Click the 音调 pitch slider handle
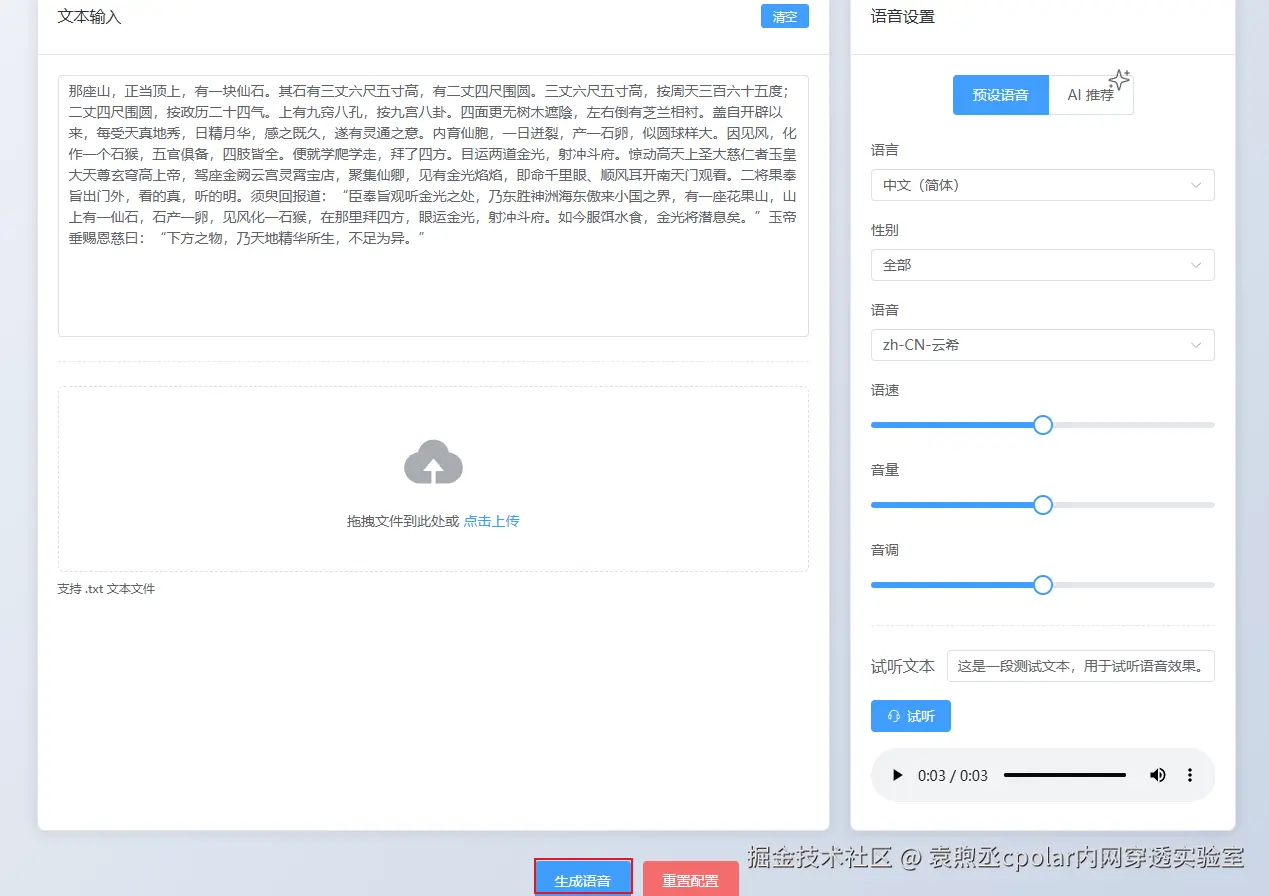Viewport: 1269px width, 896px height. pyautogui.click(x=1043, y=585)
